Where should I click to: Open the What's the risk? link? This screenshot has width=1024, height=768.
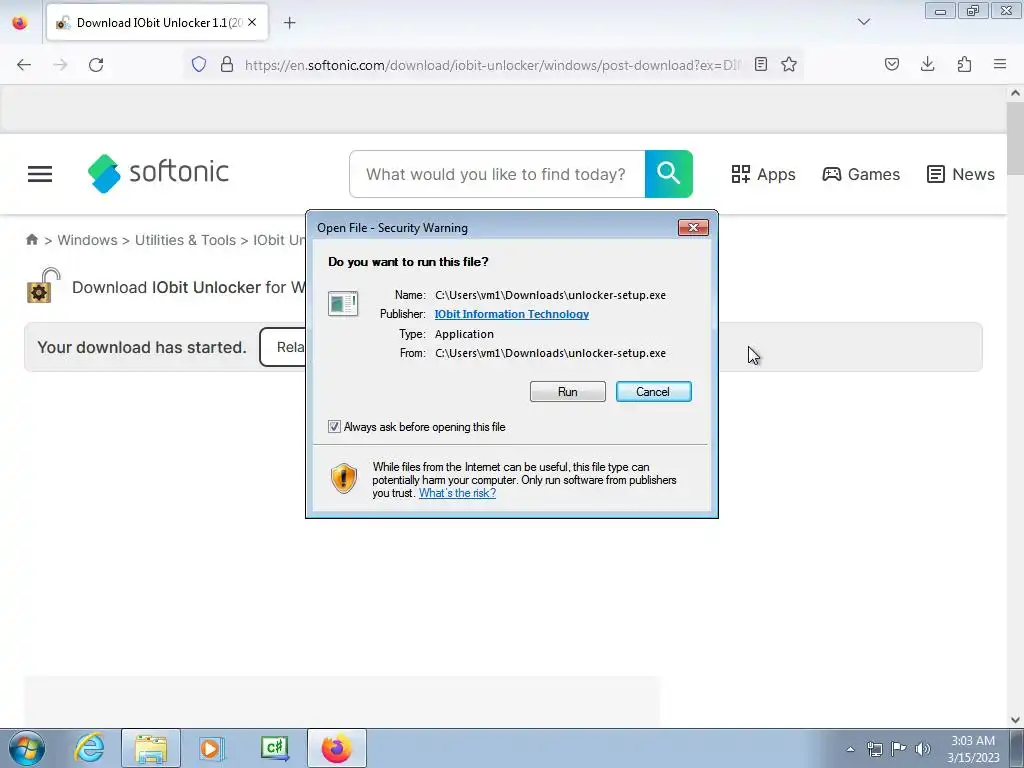coord(457,493)
